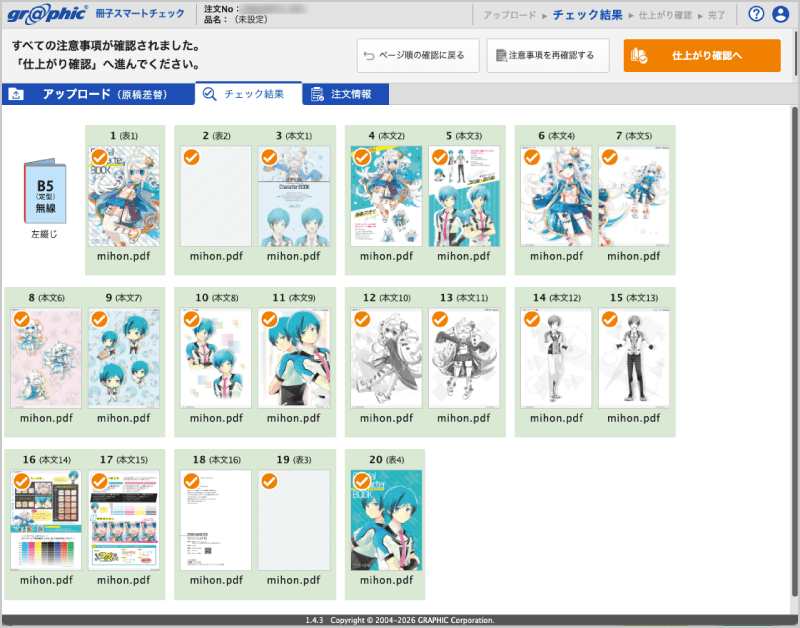Select the チェック結果 tab

click(x=248, y=94)
